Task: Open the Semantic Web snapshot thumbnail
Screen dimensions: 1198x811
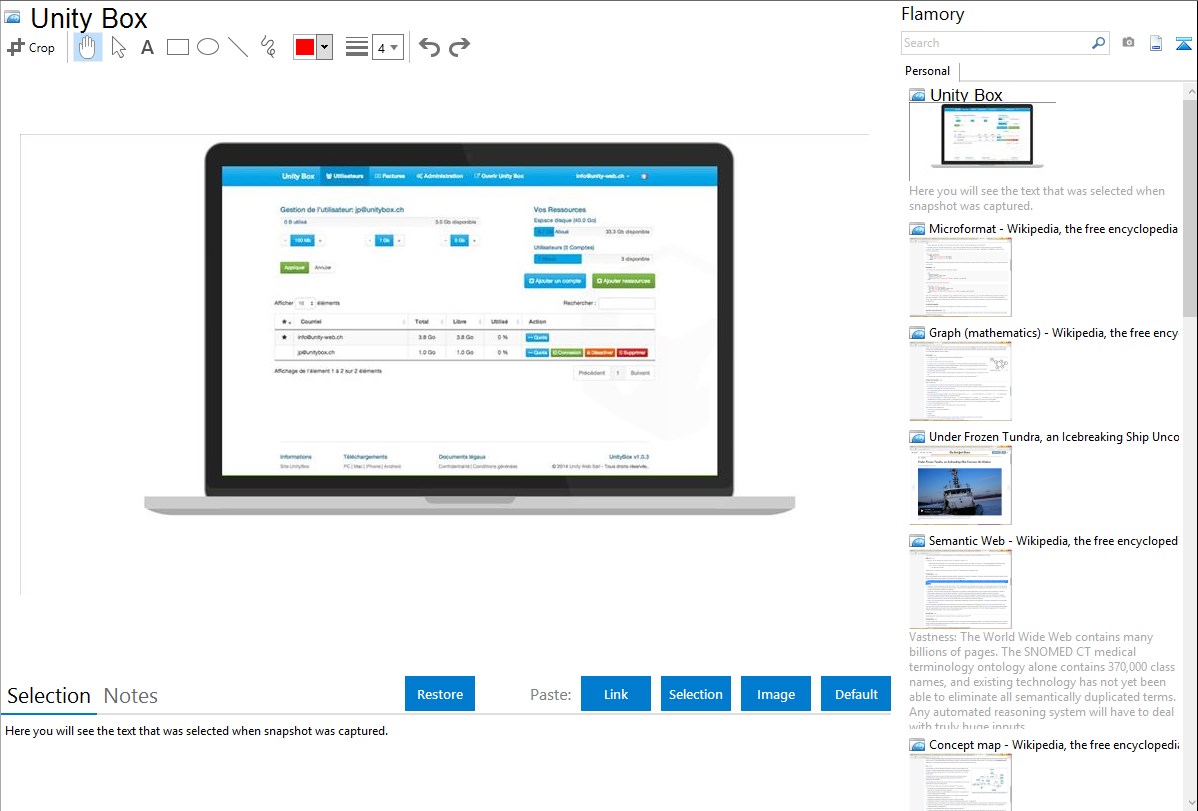Action: click(x=960, y=589)
